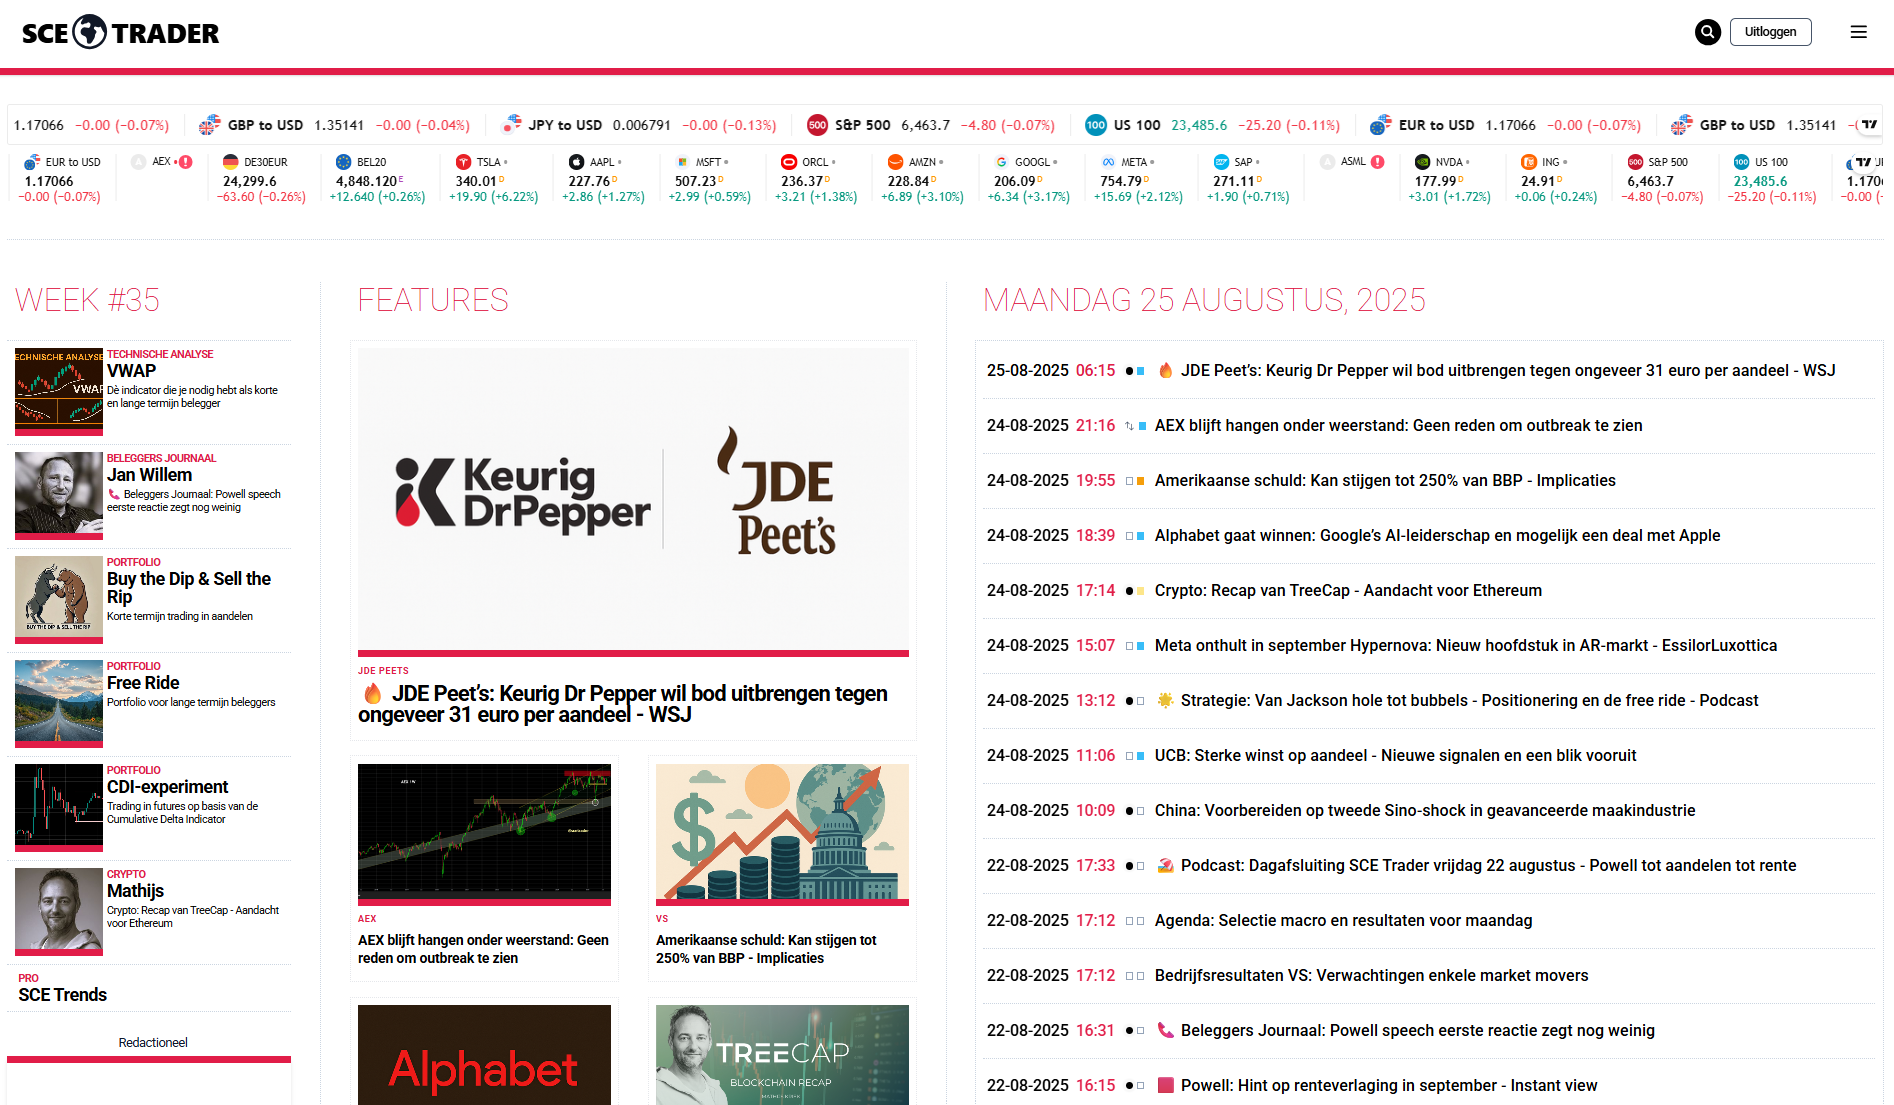The width and height of the screenshot is (1894, 1105).
Task: Open news: Bedrijfsresultaten VS verwachtingen
Action: (1371, 975)
